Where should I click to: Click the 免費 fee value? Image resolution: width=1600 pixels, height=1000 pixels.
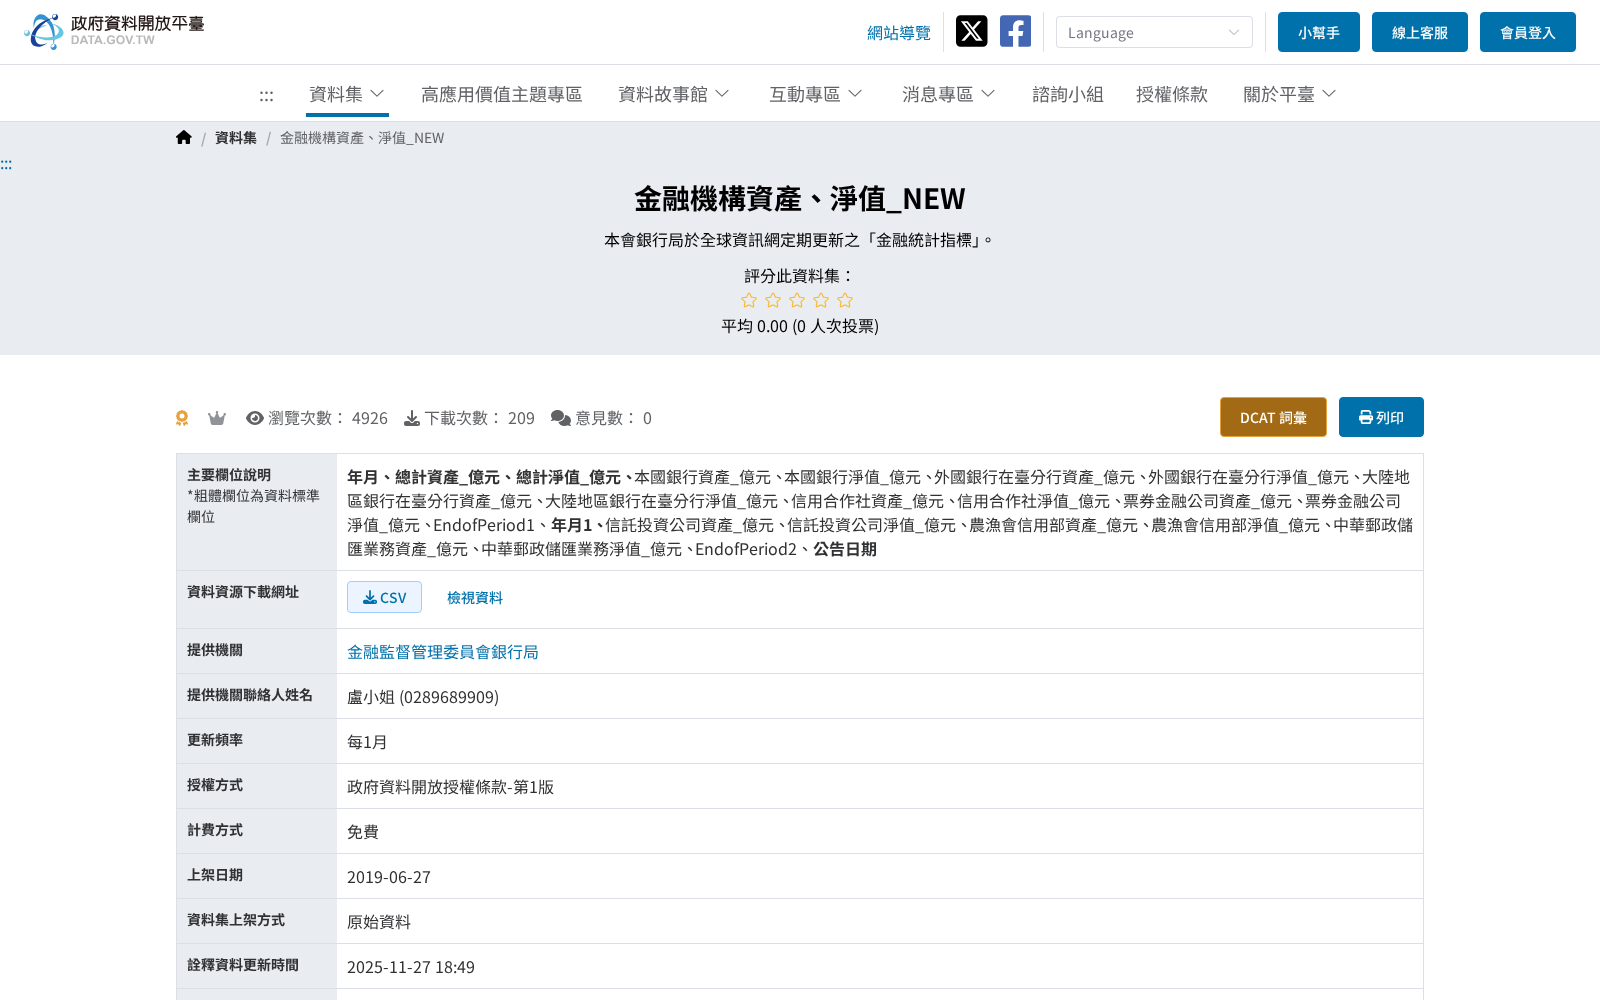point(363,832)
